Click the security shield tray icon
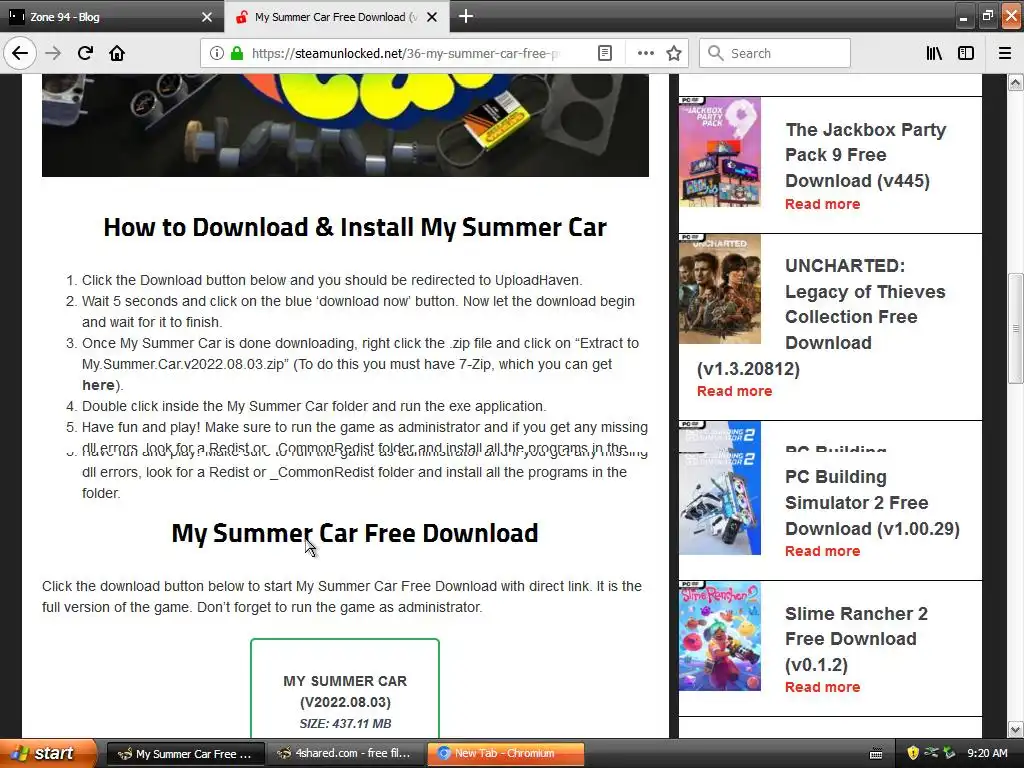The width and height of the screenshot is (1024, 768). 913,754
